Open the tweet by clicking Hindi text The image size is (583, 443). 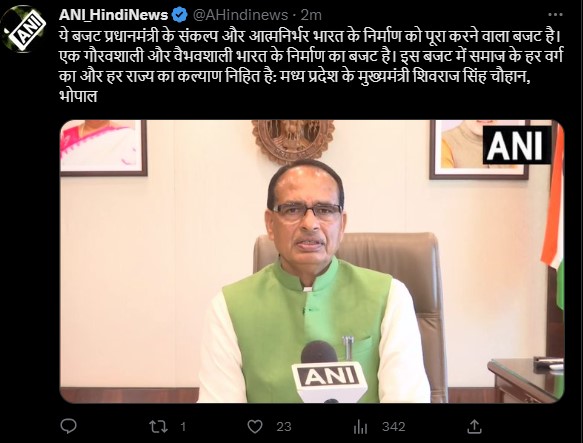(312, 66)
